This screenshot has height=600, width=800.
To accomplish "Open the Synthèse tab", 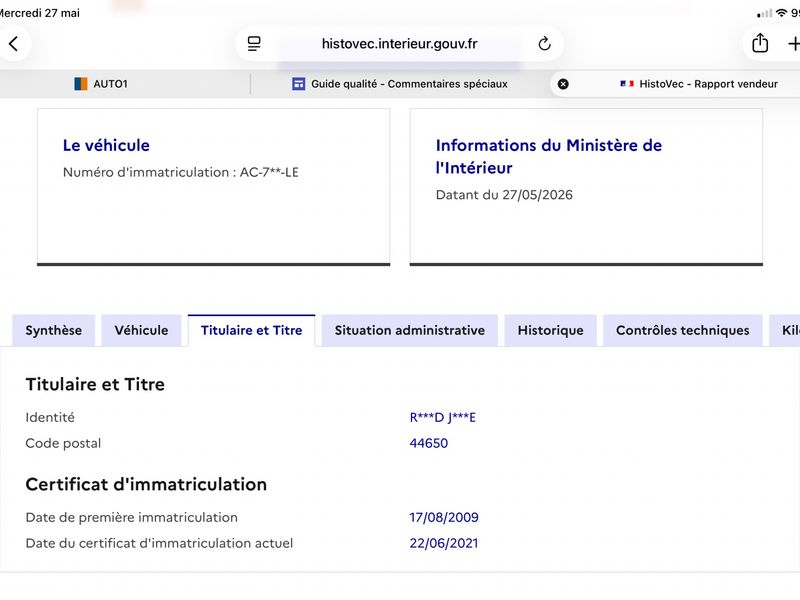I will pos(54,331).
